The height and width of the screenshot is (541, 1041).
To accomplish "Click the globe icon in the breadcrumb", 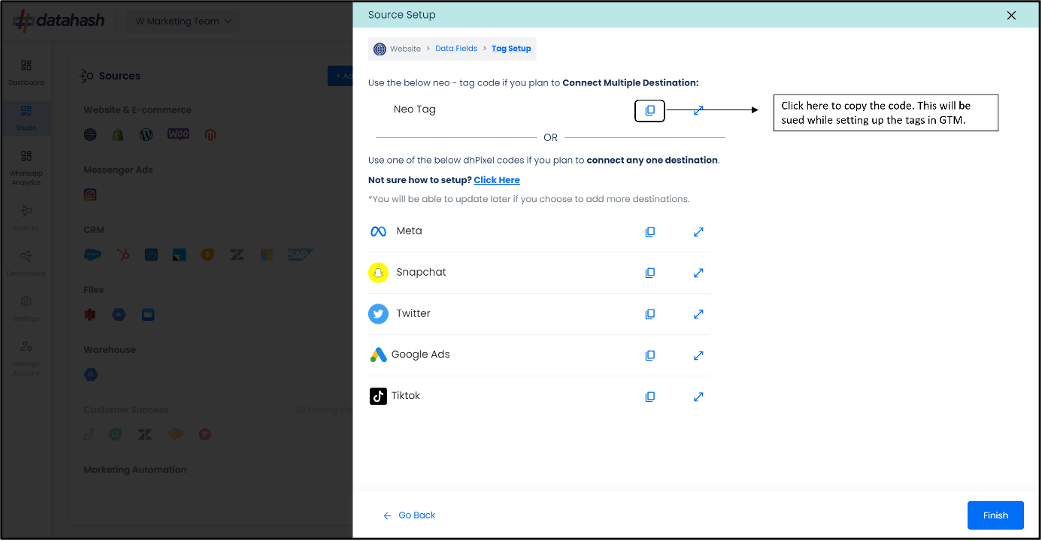I will tap(380, 49).
